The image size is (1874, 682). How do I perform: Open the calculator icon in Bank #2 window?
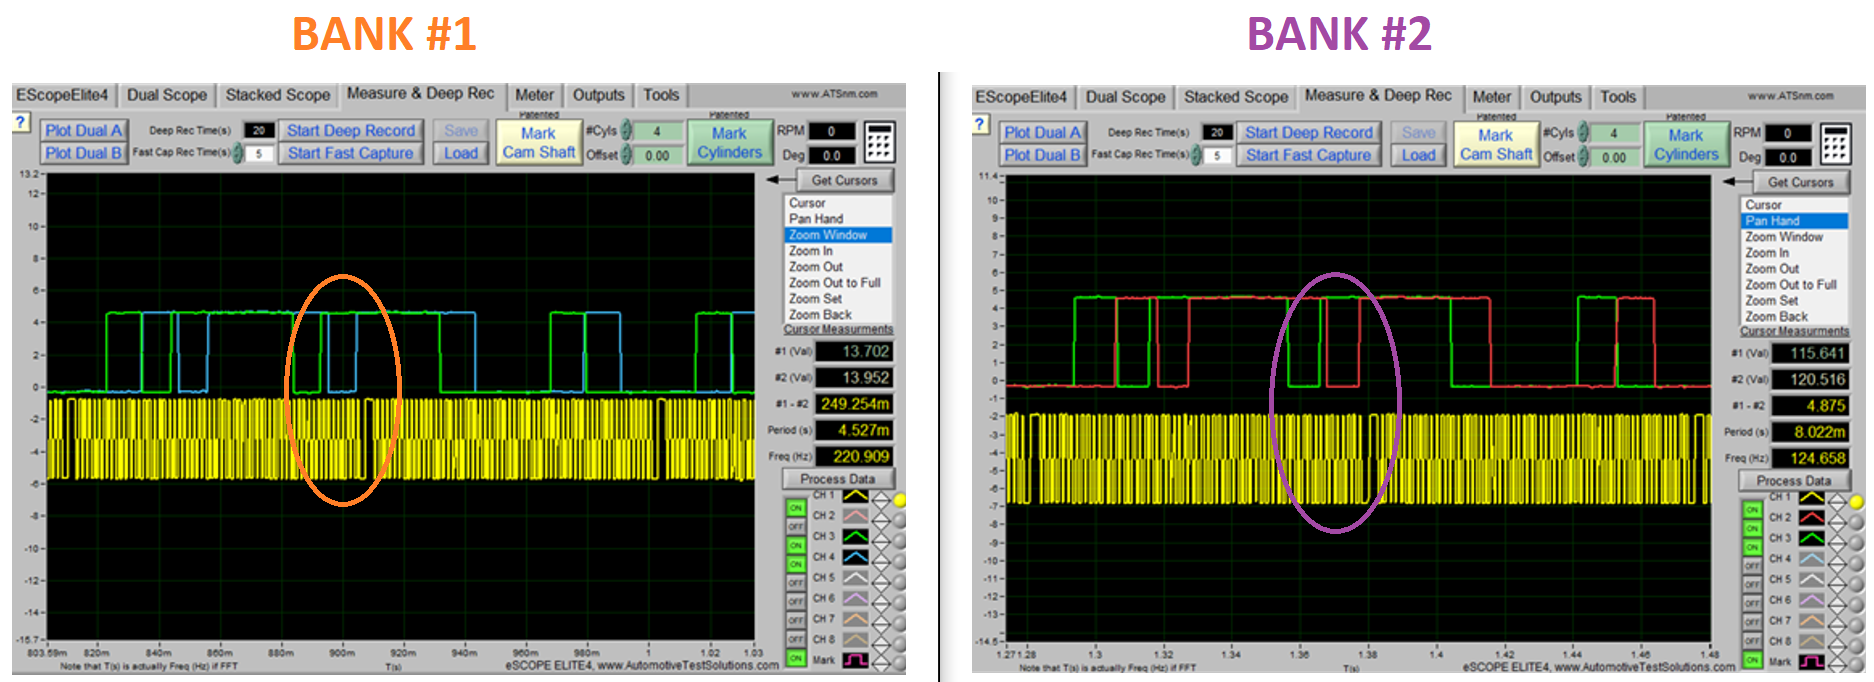click(x=1835, y=144)
